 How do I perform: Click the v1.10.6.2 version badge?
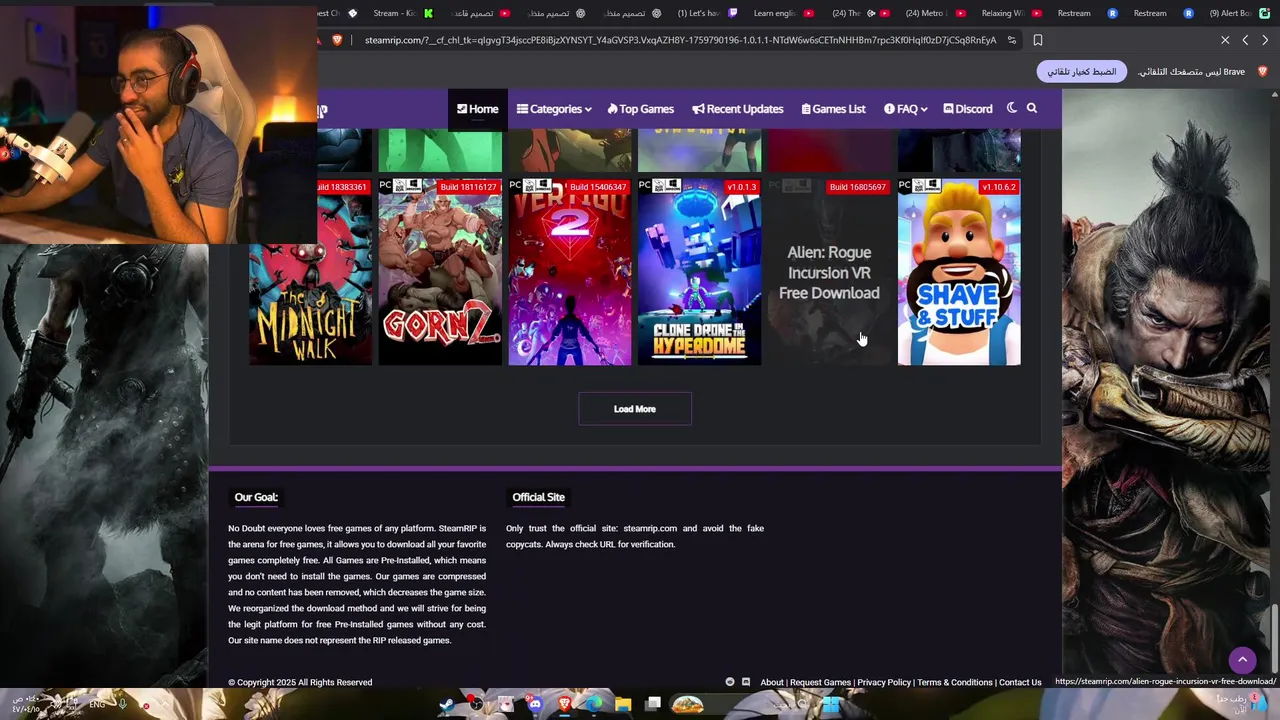point(999,187)
